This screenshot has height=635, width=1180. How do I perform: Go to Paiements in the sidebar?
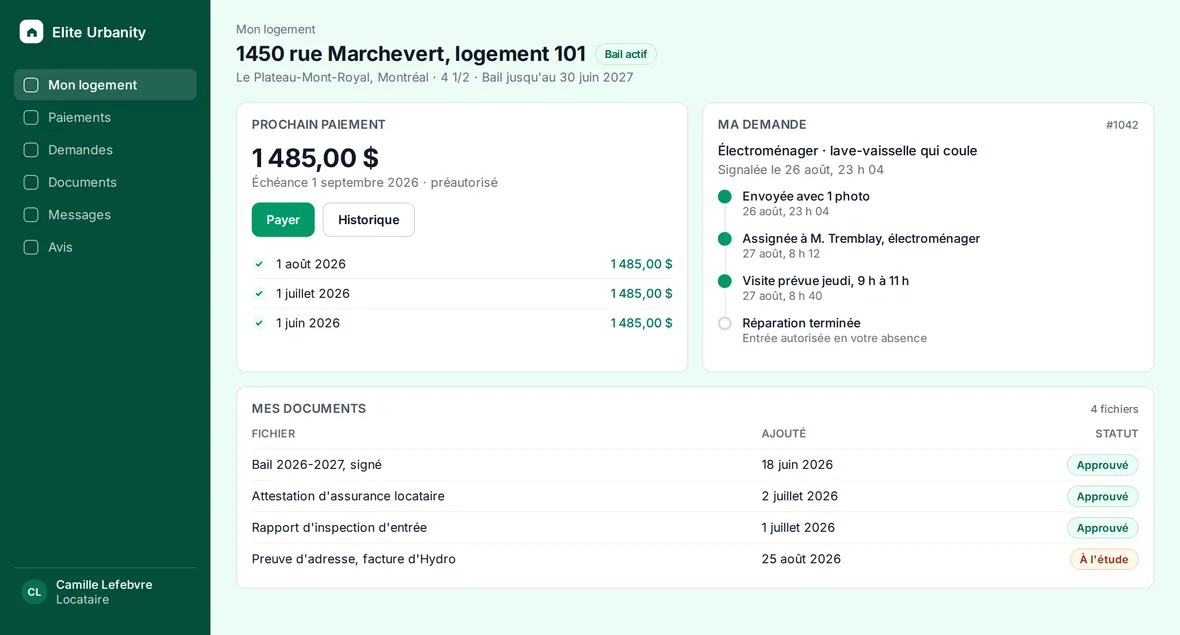tap(105, 117)
